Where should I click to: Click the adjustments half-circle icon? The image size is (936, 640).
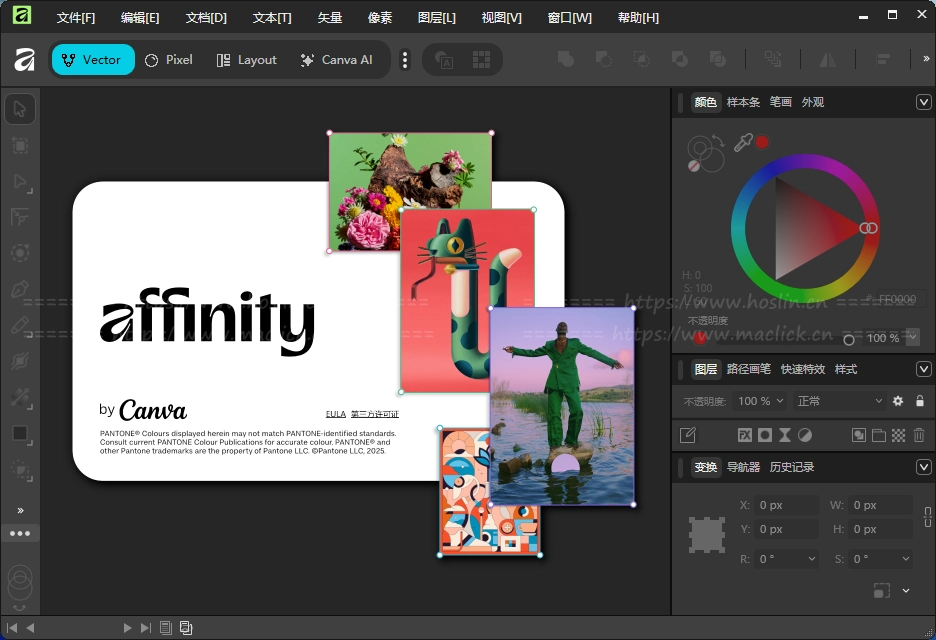pos(805,435)
